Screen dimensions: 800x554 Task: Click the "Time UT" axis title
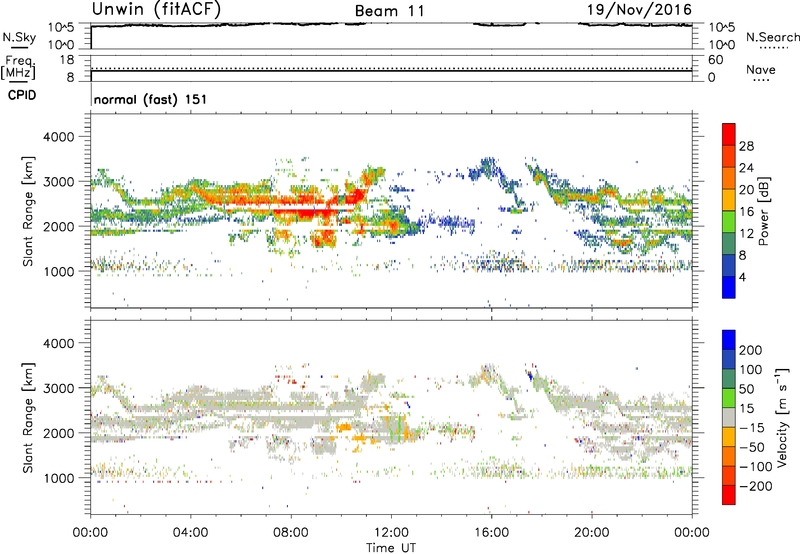pyautogui.click(x=391, y=548)
